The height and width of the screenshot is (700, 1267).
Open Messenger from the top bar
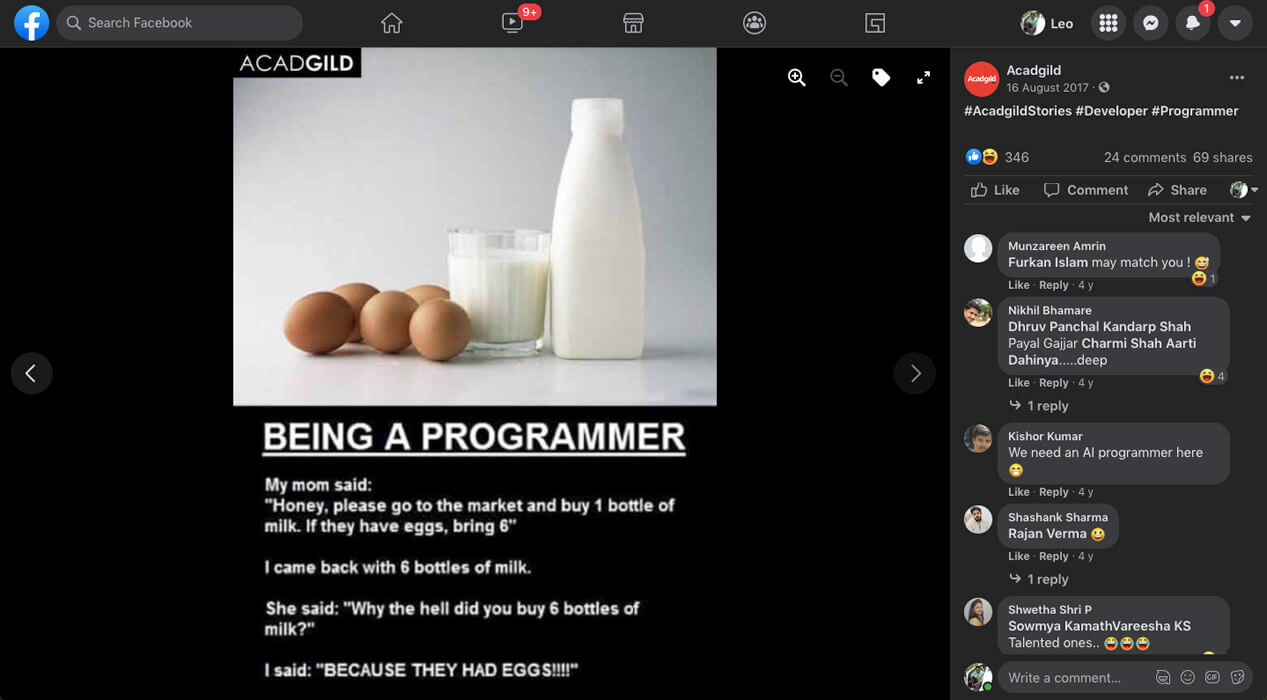tap(1151, 23)
